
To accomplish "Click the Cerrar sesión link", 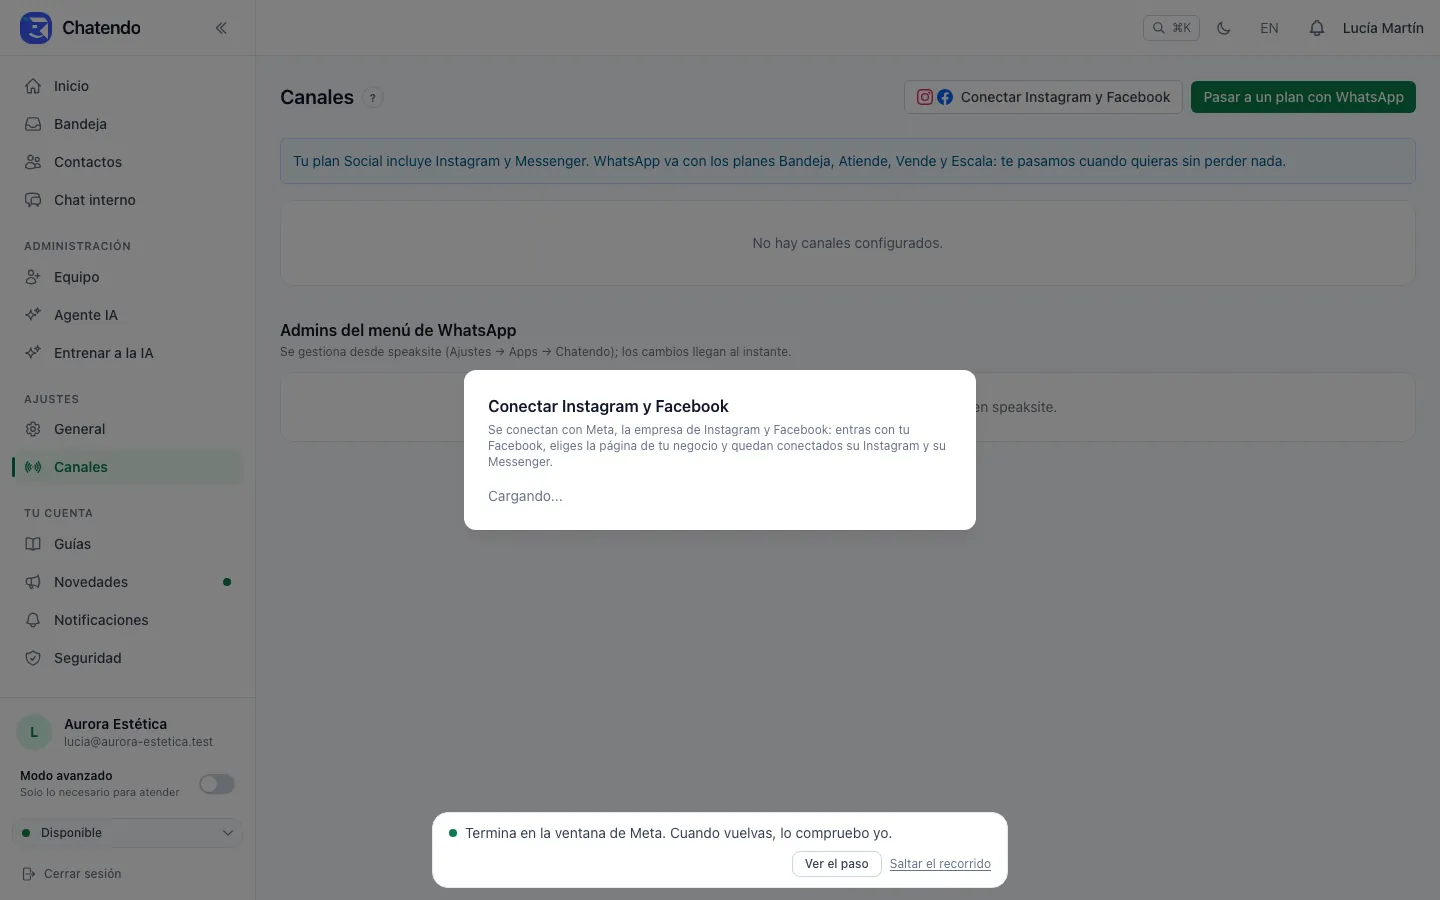I will (82, 874).
